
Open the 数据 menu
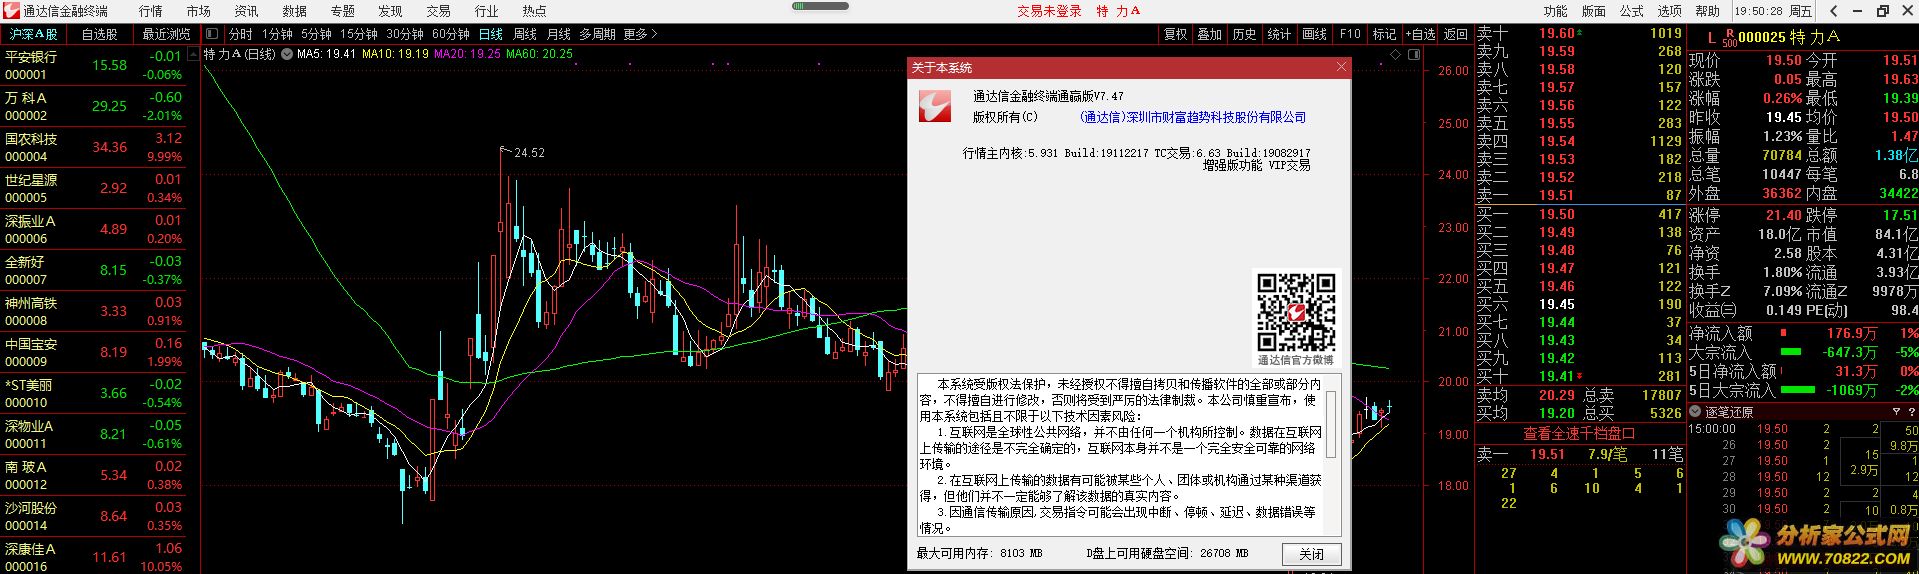294,11
